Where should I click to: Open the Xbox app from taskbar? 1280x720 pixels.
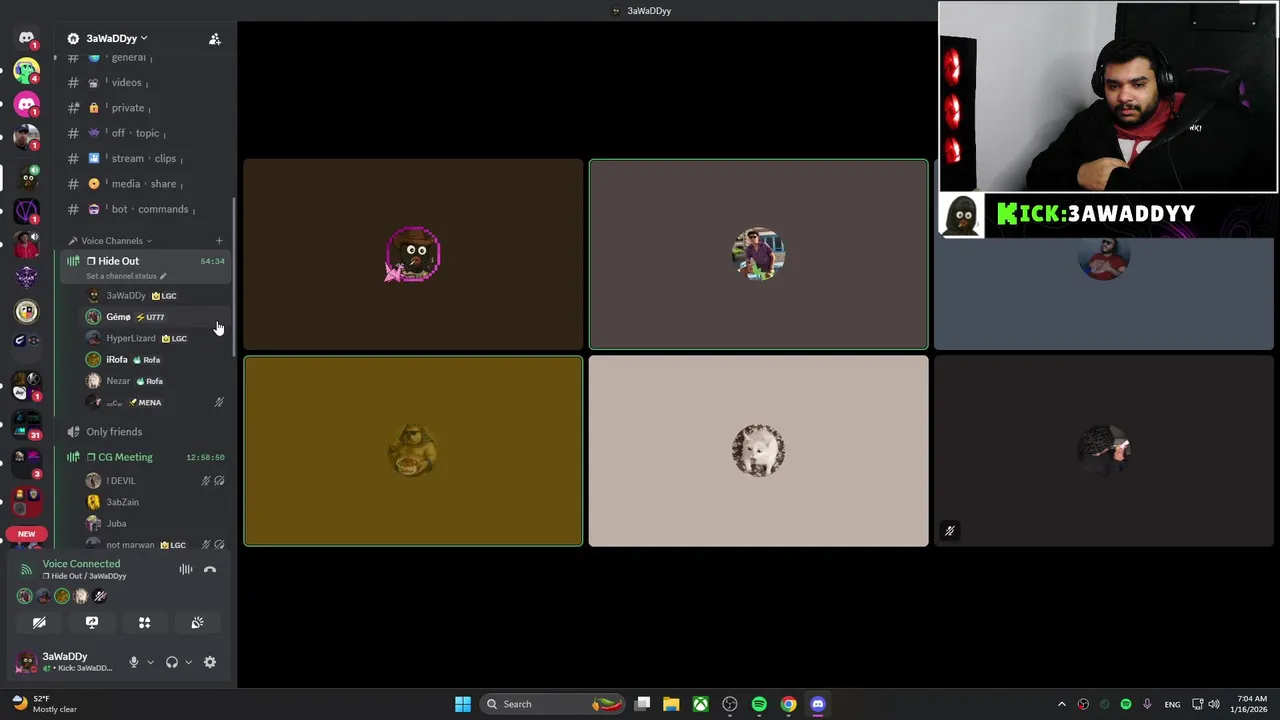coord(701,704)
